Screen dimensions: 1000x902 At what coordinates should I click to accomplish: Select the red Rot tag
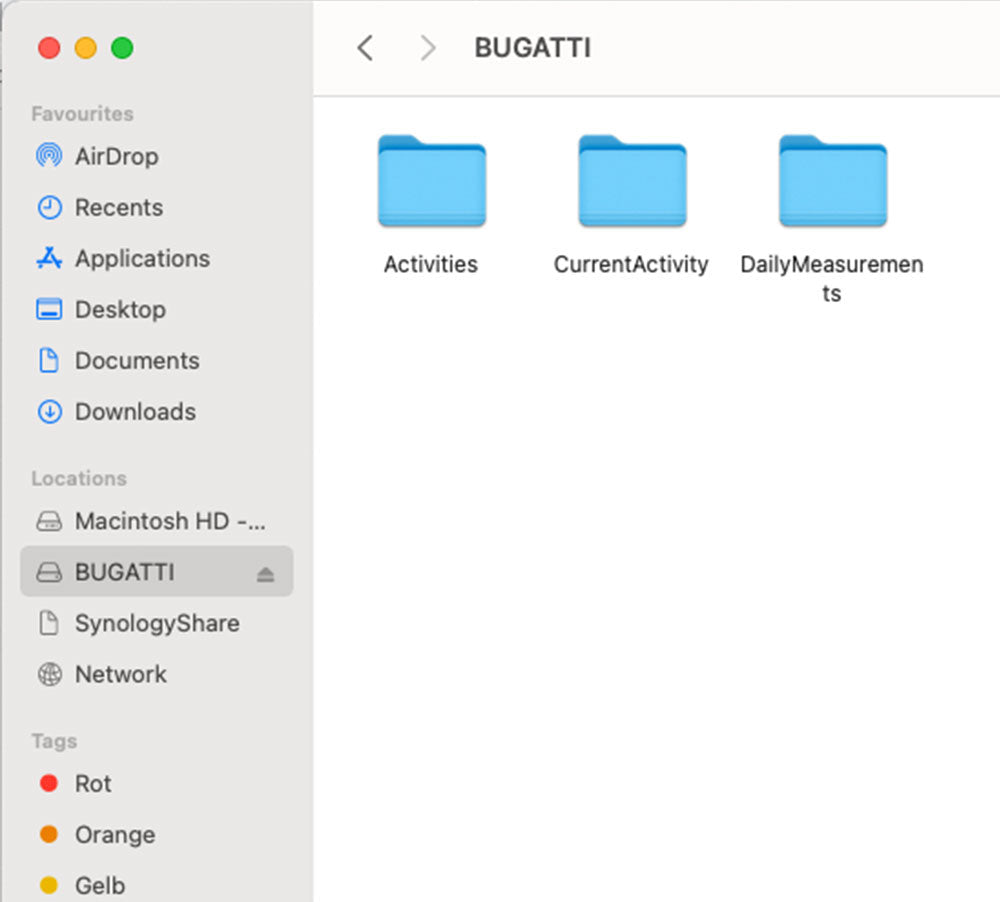pos(93,784)
